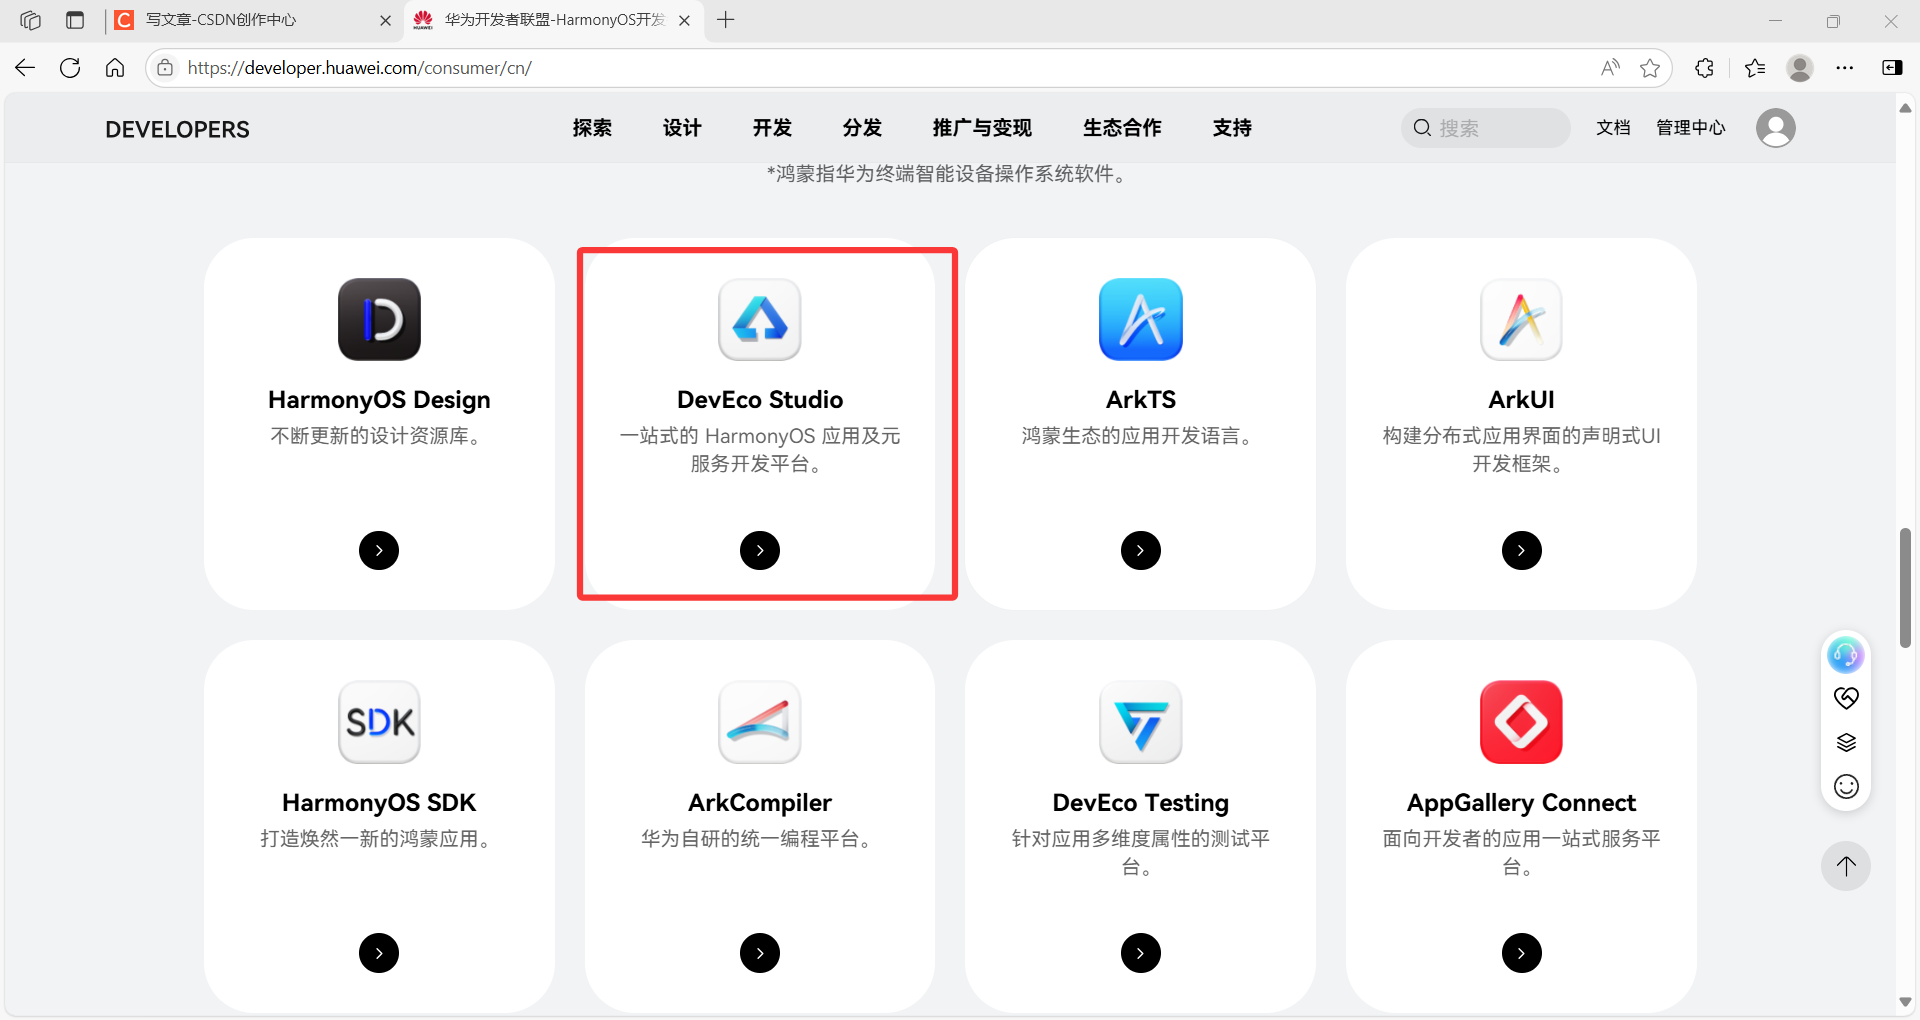This screenshot has width=1920, height=1020.
Task: Open the 文档 link
Action: click(1613, 128)
